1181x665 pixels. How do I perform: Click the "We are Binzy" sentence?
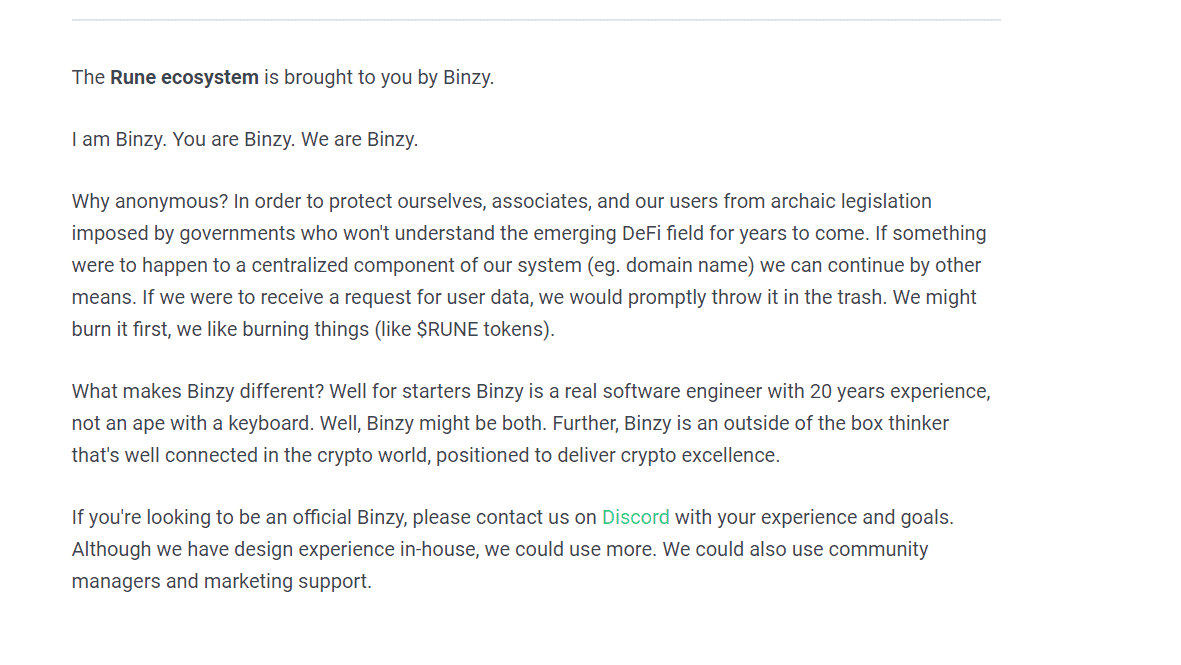pos(359,140)
